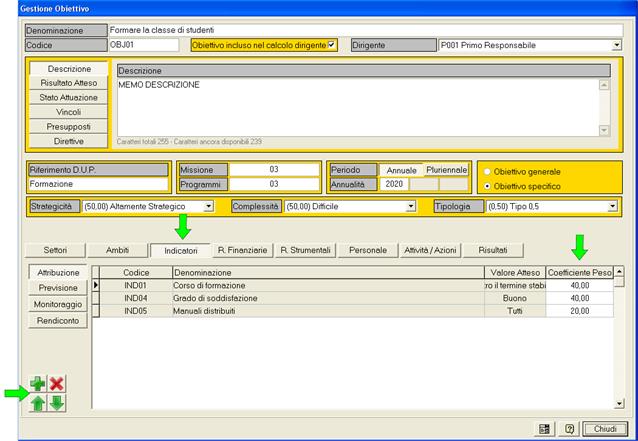
Task: Click the calculator icon beside the help button
Action: coord(544,428)
